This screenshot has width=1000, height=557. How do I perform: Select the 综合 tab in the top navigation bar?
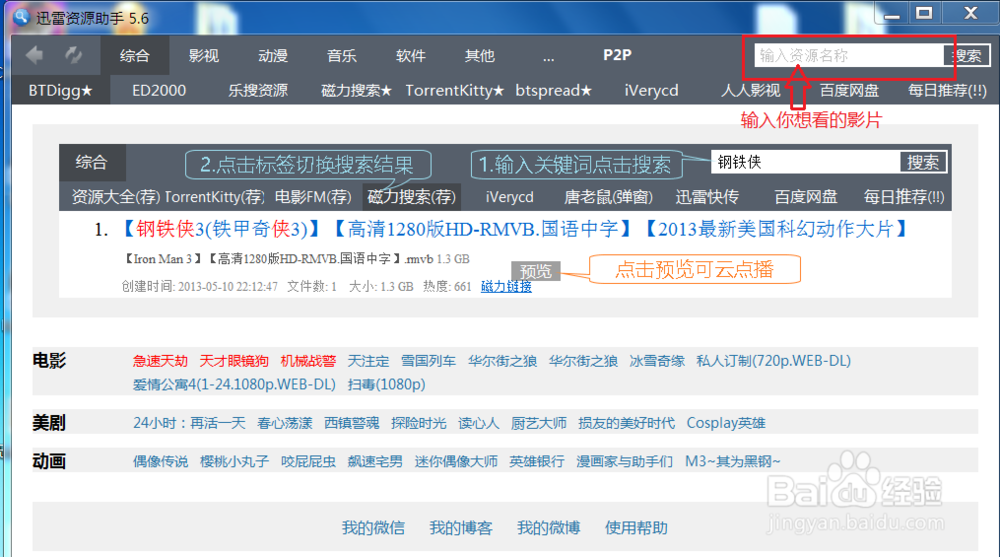tap(135, 56)
